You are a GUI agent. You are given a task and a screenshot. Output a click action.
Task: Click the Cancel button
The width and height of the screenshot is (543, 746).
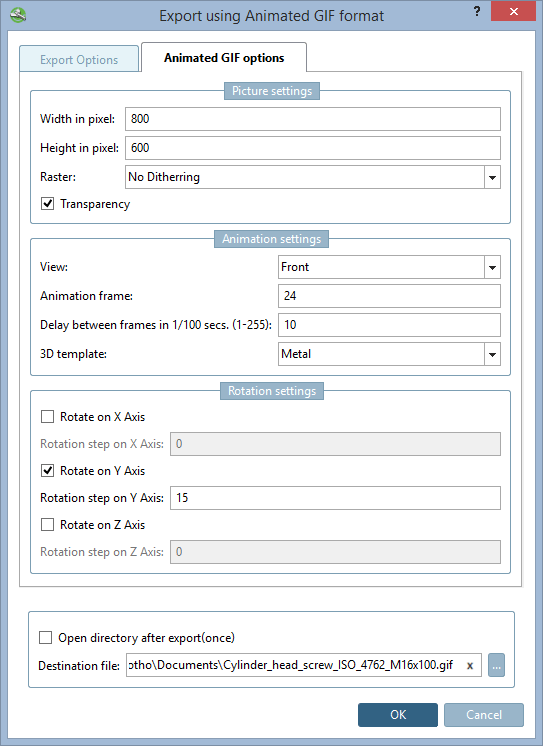[x=484, y=715]
